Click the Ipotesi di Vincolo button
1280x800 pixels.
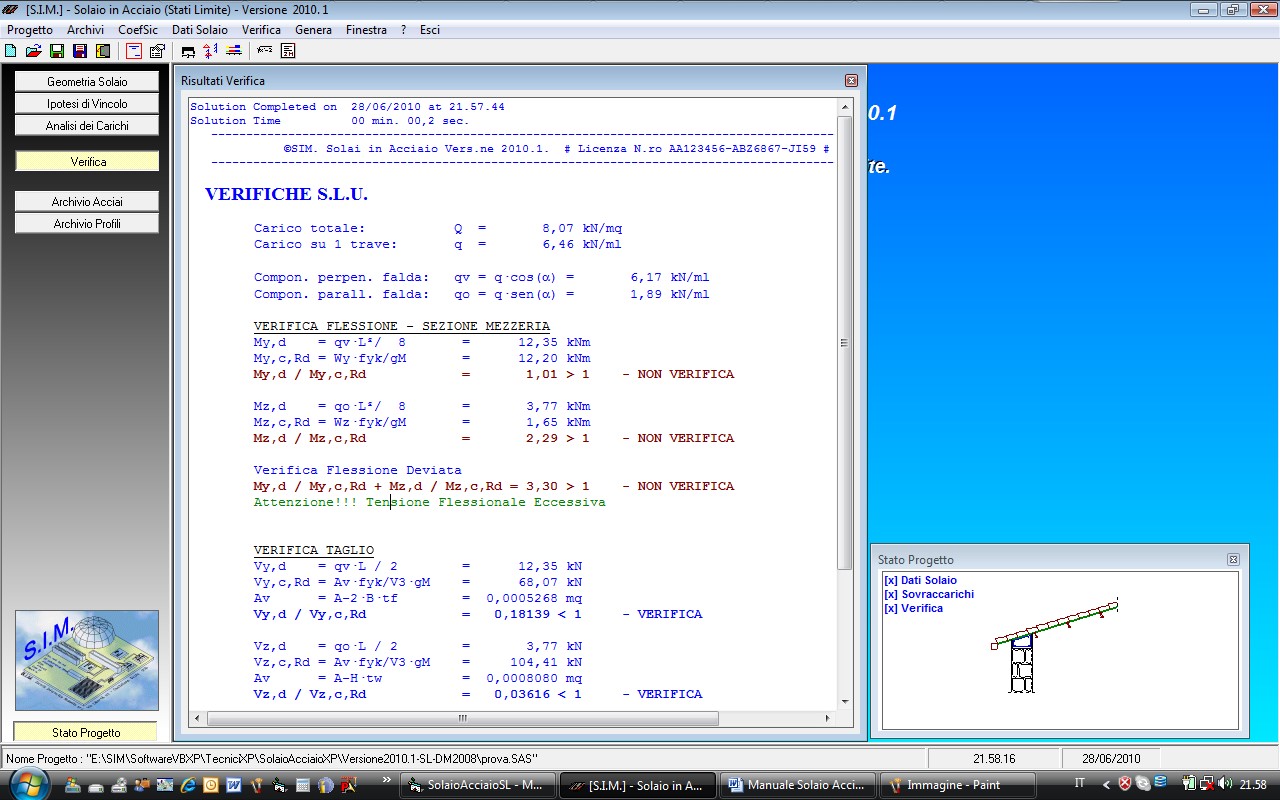pos(87,103)
